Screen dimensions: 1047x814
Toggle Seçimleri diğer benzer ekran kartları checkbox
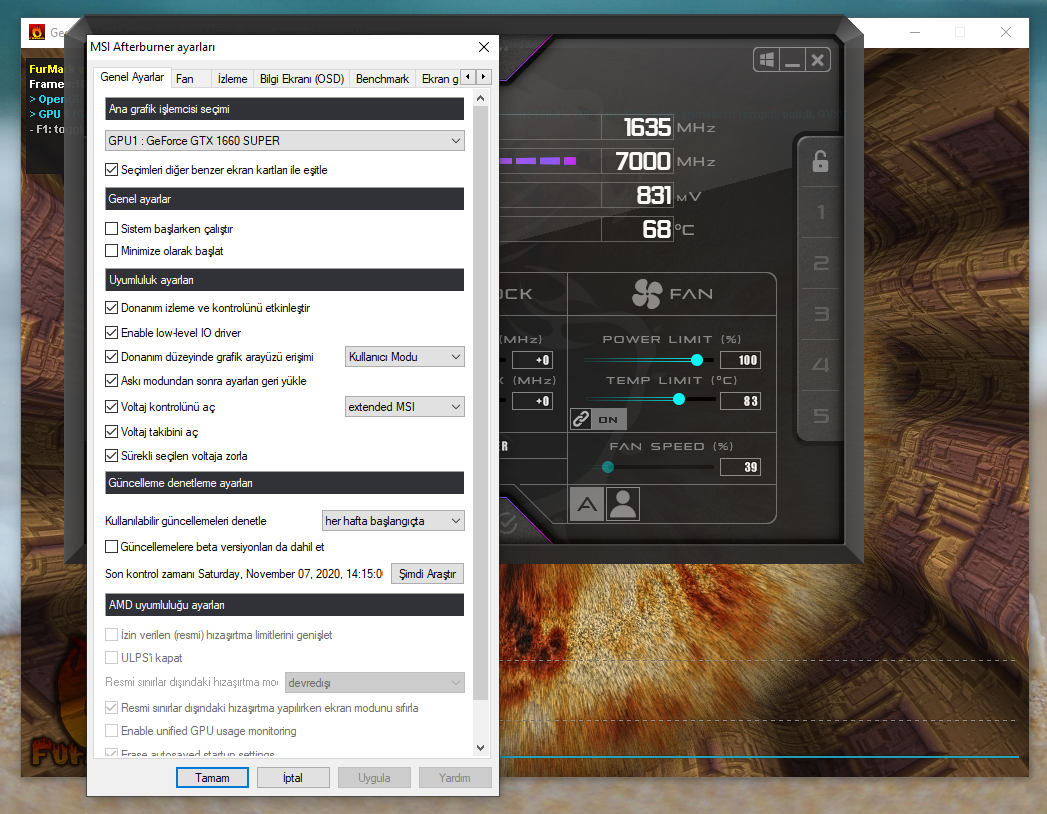pos(112,170)
